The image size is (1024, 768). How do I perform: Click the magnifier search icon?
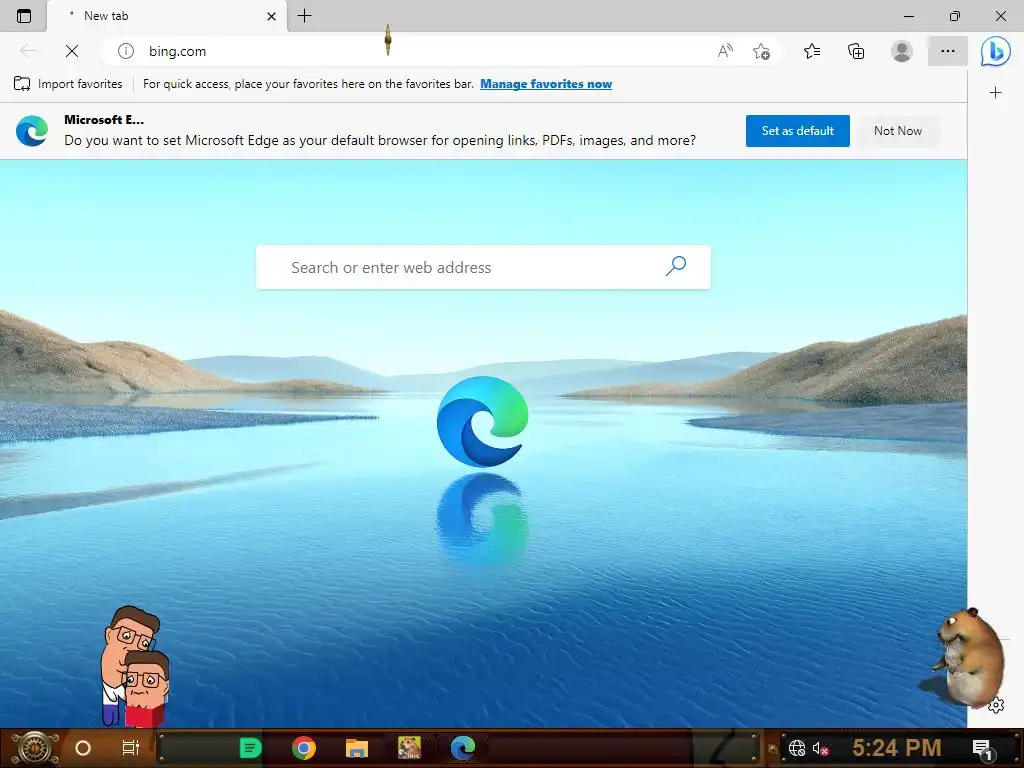676,266
